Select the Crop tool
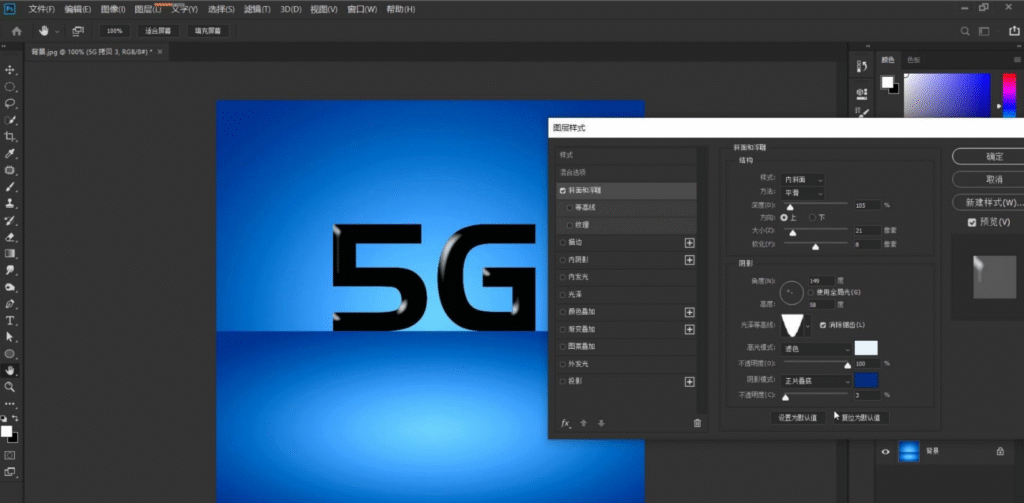The width and height of the screenshot is (1024, 503). [10, 137]
